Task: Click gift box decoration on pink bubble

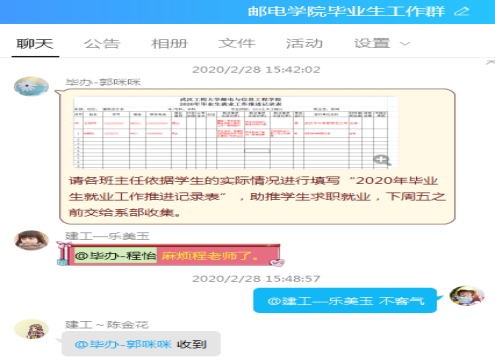Action: (x=64, y=254)
